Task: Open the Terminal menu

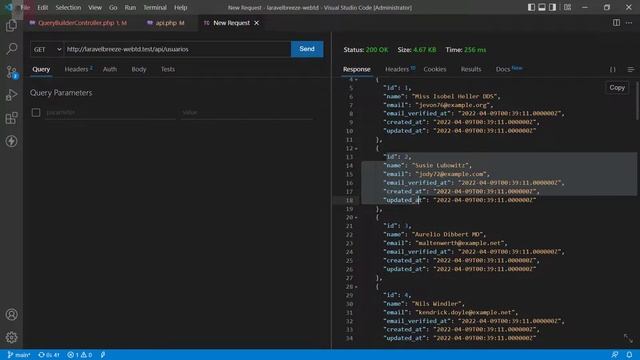Action: (x=155, y=7)
